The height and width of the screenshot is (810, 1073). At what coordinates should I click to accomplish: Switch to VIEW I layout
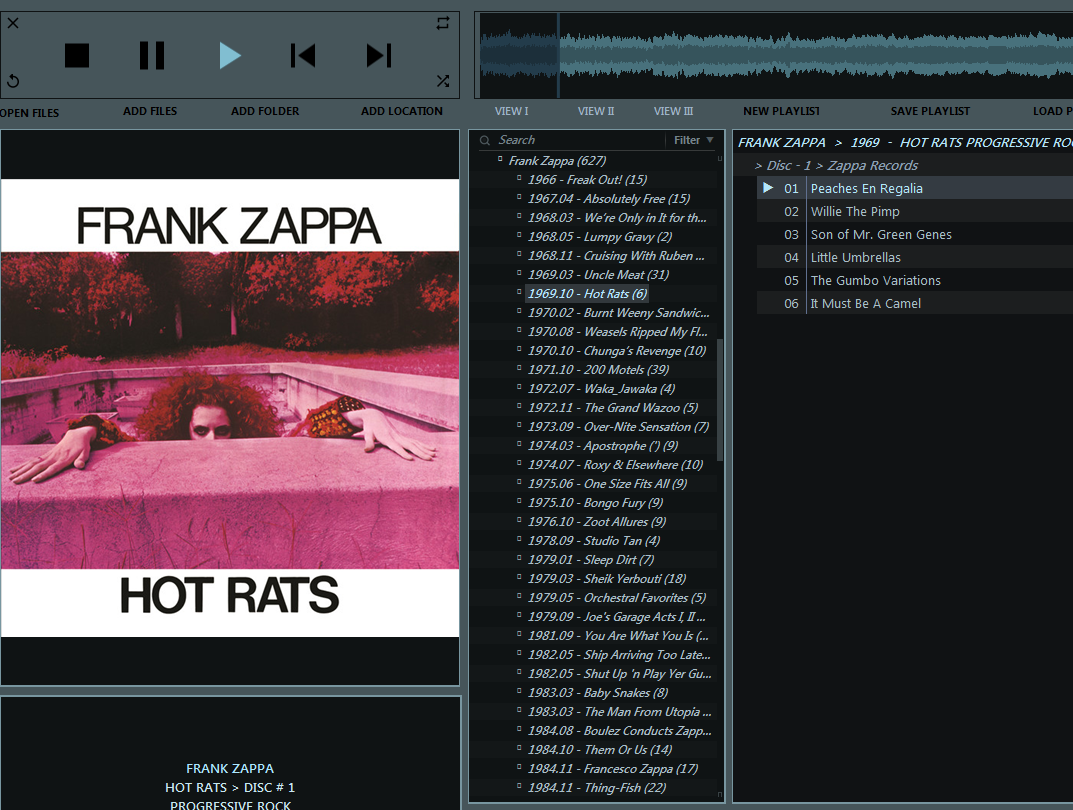click(512, 111)
